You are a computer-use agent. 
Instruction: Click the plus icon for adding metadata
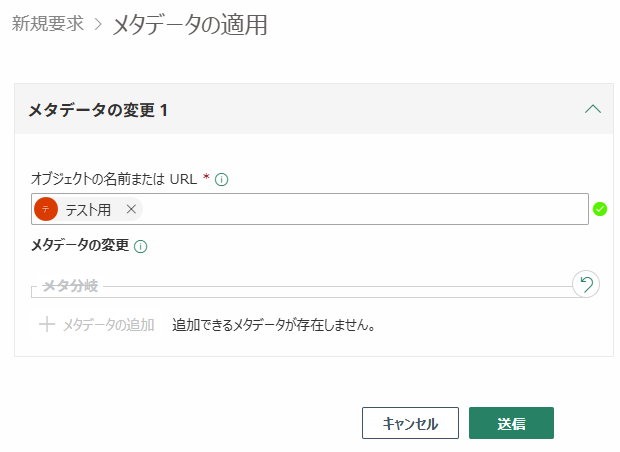[47, 324]
